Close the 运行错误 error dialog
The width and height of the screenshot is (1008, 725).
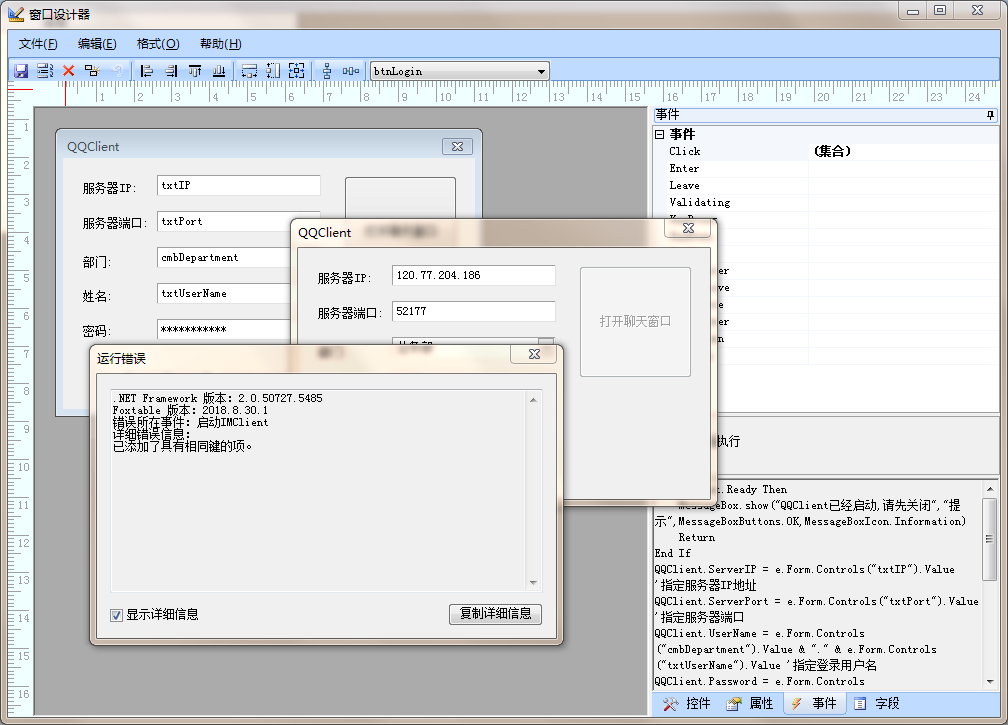tap(534, 354)
